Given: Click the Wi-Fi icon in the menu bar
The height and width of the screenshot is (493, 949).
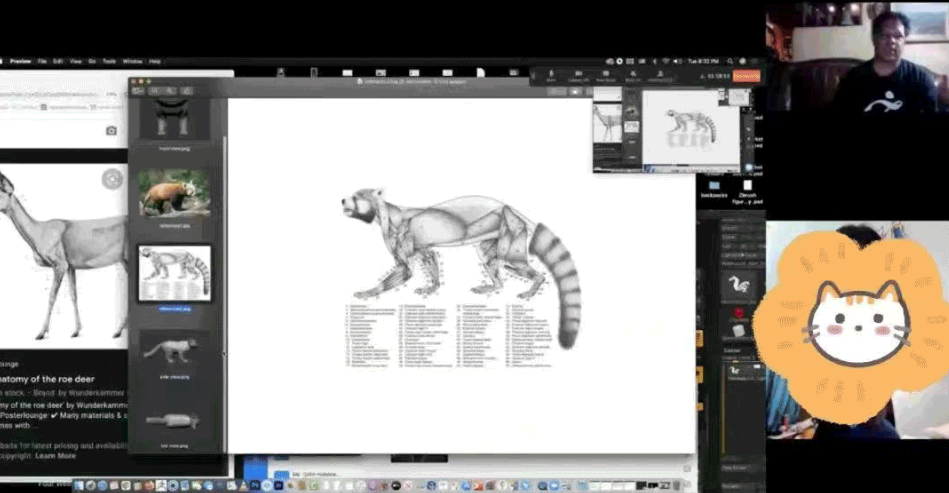Looking at the screenshot, I should [x=666, y=62].
